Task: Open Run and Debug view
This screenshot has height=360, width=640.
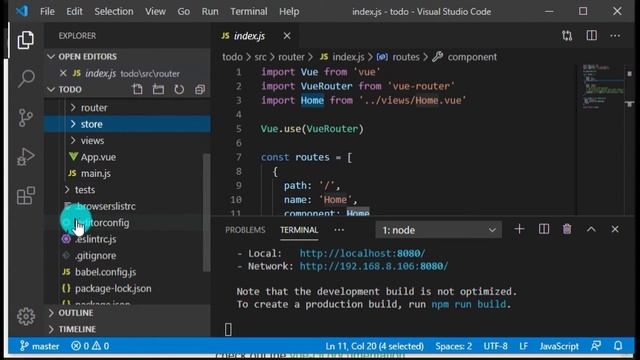Action: click(25, 157)
